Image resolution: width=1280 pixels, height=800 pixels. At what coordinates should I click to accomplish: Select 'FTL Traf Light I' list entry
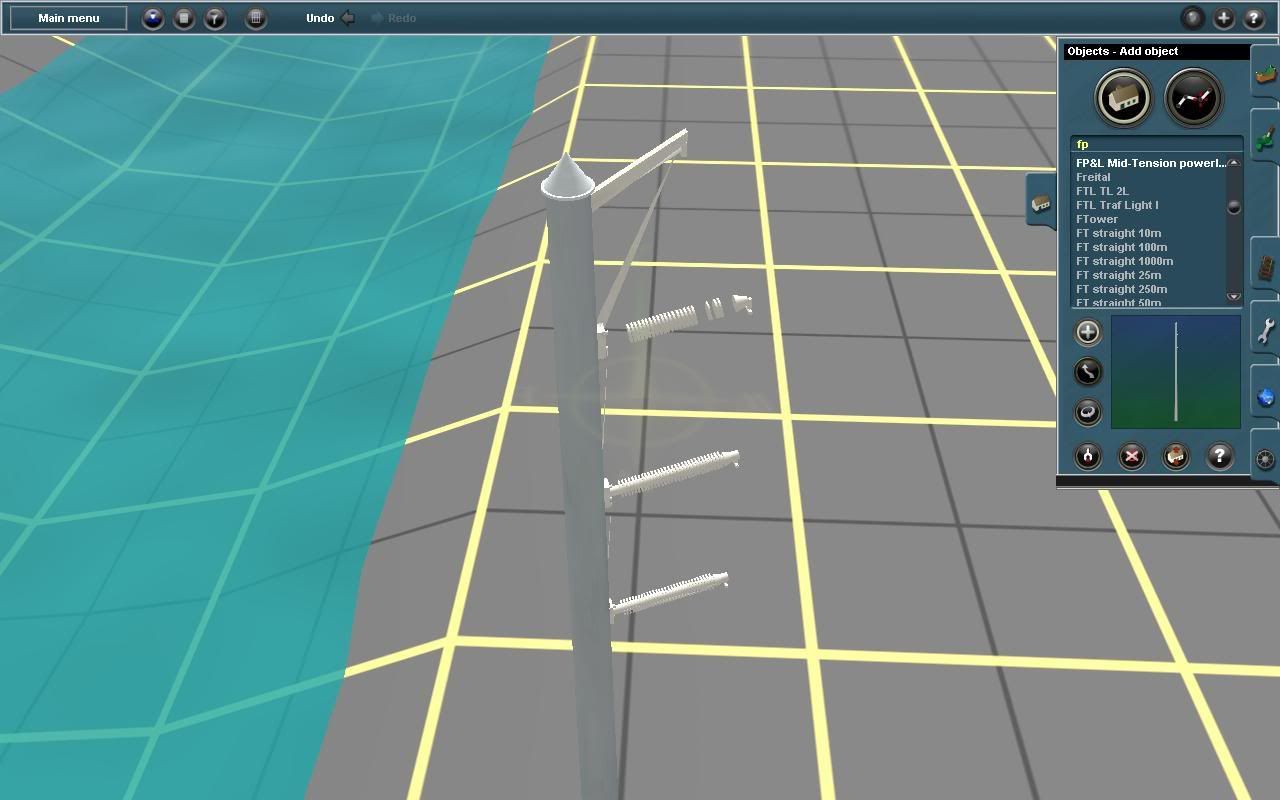tap(1117, 205)
